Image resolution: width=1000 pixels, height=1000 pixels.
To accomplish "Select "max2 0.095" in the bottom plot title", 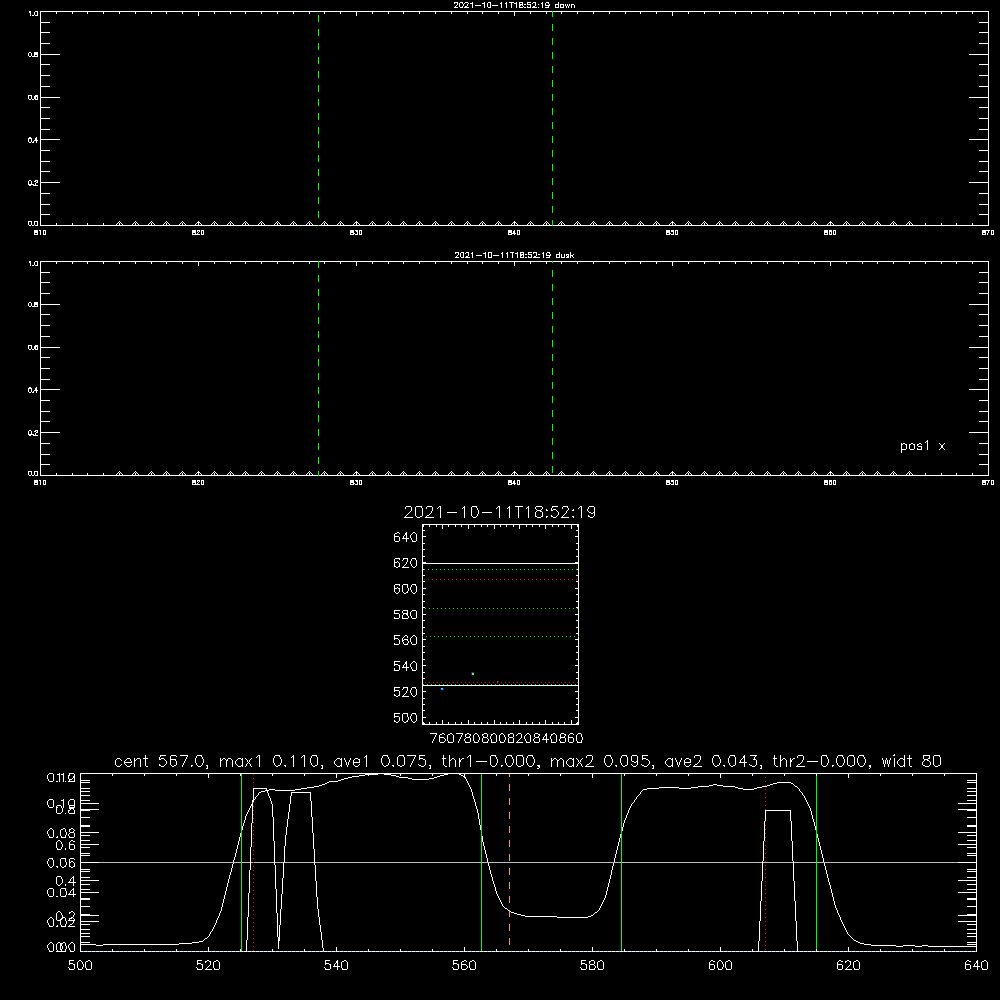I will [x=601, y=761].
